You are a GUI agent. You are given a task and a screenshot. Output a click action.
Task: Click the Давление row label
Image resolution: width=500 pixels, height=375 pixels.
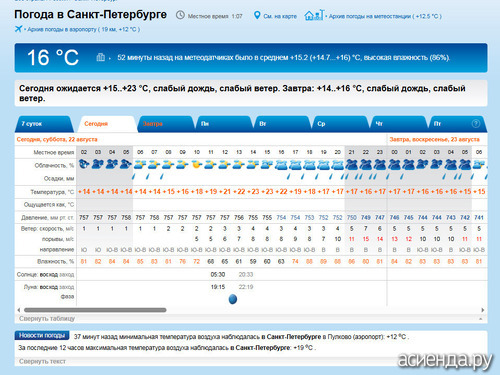point(48,218)
